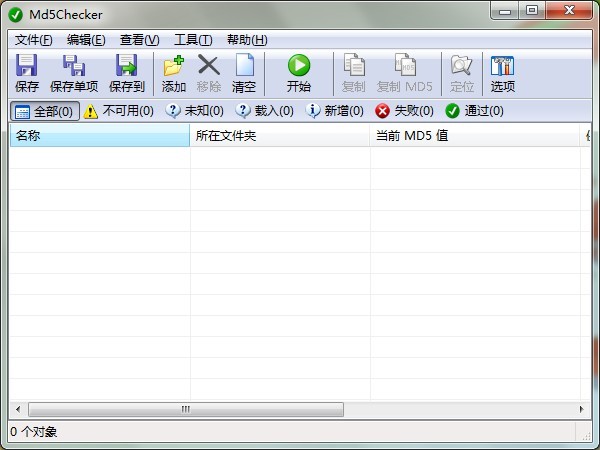Open the Tools (工具) menu
This screenshot has height=450, width=600.
[x=193, y=40]
